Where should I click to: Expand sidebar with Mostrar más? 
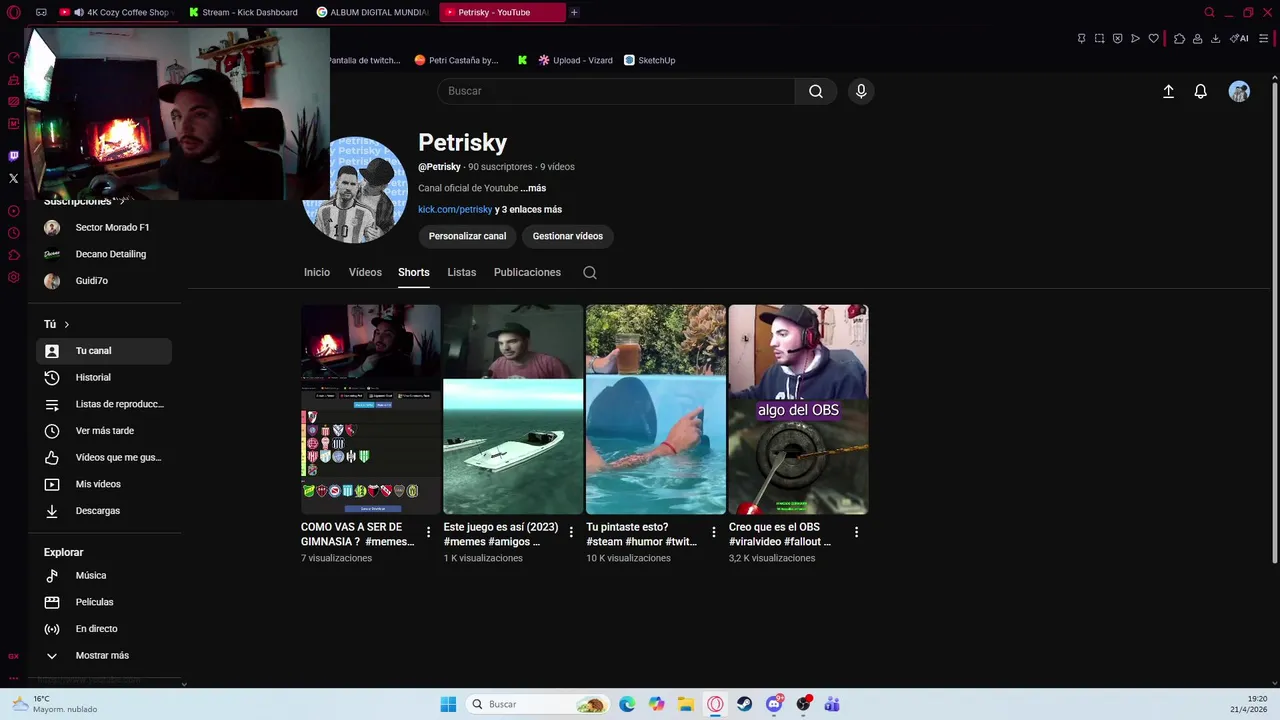click(102, 655)
